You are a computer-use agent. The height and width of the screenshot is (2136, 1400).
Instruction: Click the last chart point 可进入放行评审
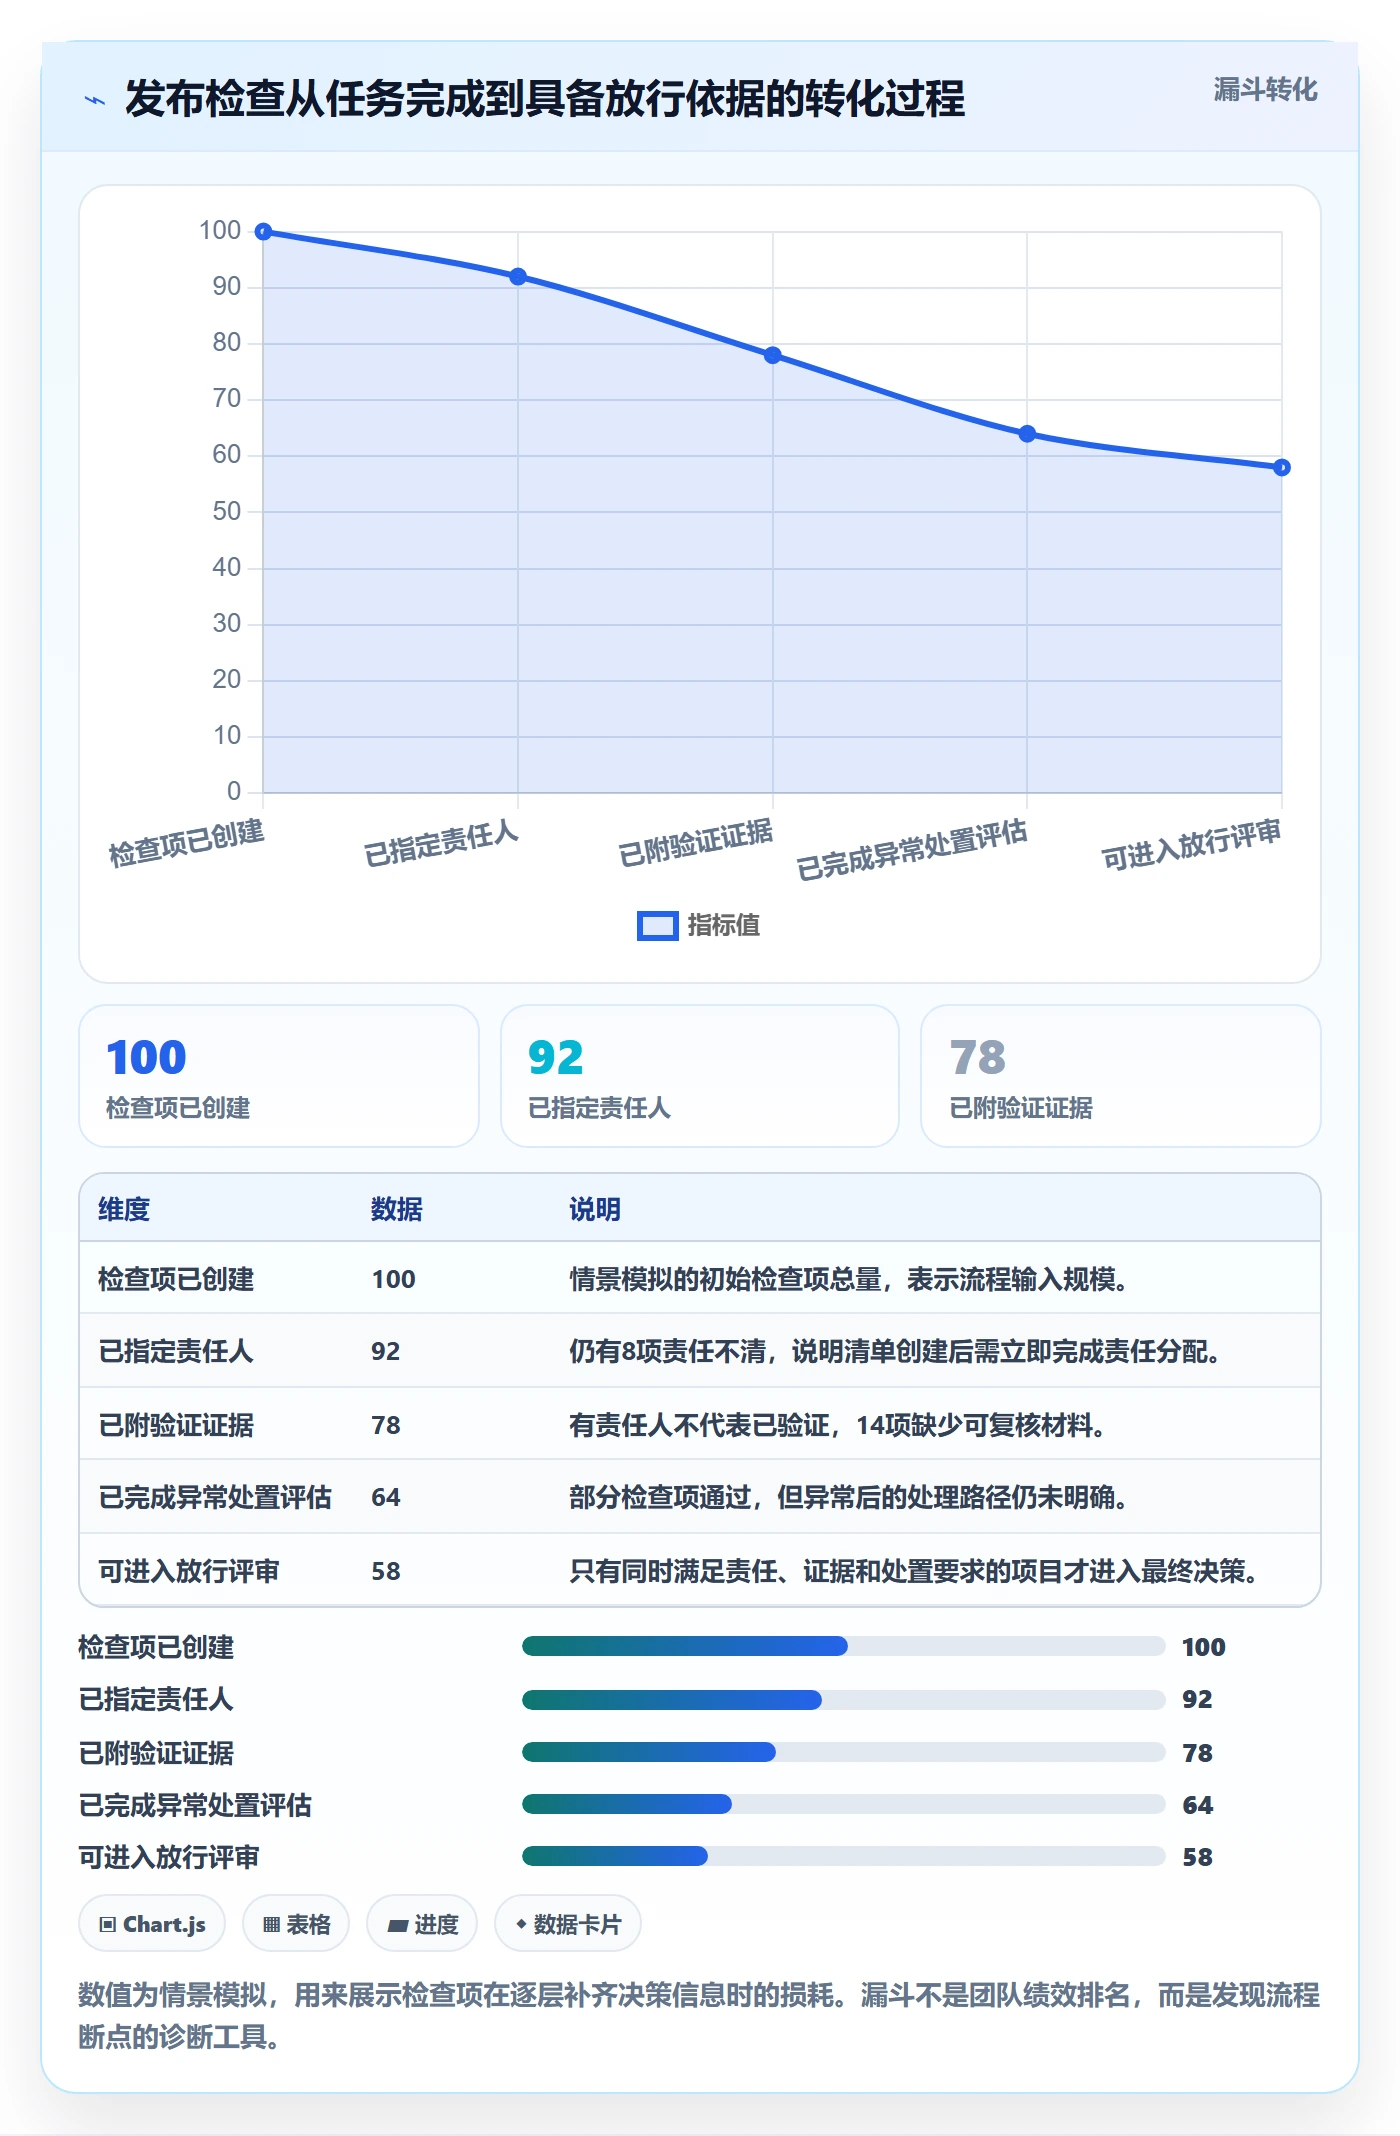pyautogui.click(x=1282, y=467)
